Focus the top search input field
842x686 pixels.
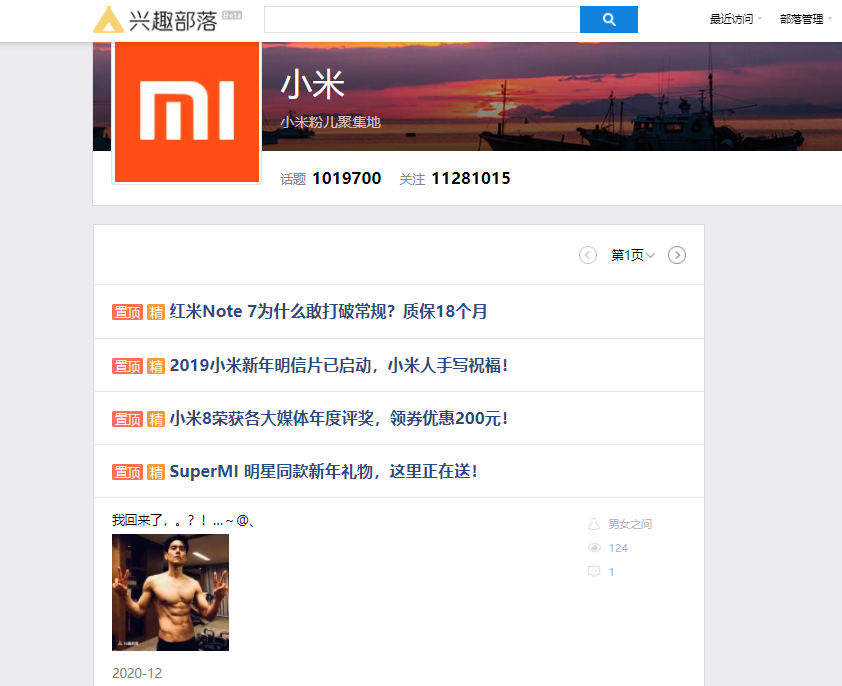422,19
